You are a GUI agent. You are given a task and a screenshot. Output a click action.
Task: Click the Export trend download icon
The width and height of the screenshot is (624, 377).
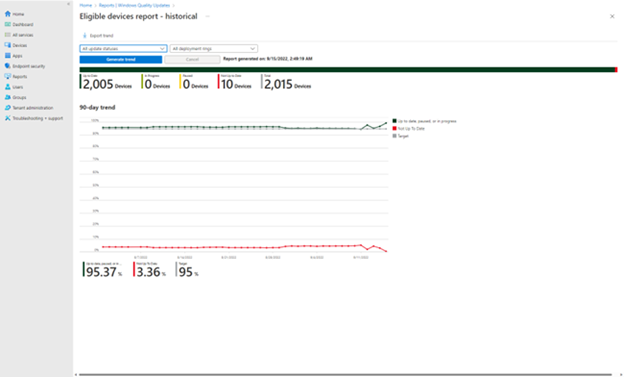coord(84,35)
